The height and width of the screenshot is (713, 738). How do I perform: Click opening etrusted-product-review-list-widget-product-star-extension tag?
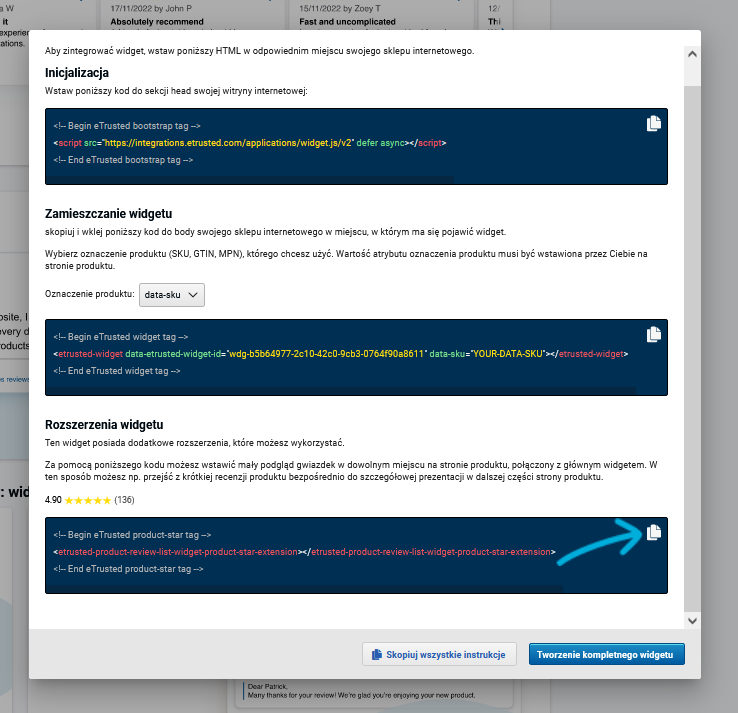tap(177, 552)
